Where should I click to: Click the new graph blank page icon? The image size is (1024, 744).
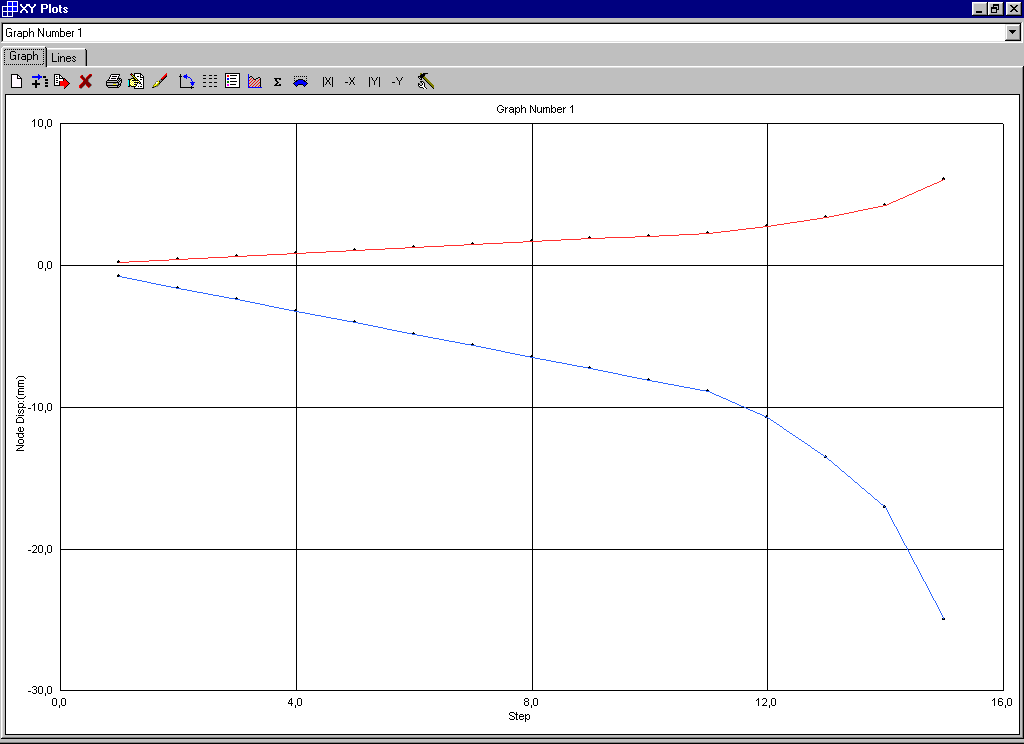point(17,81)
